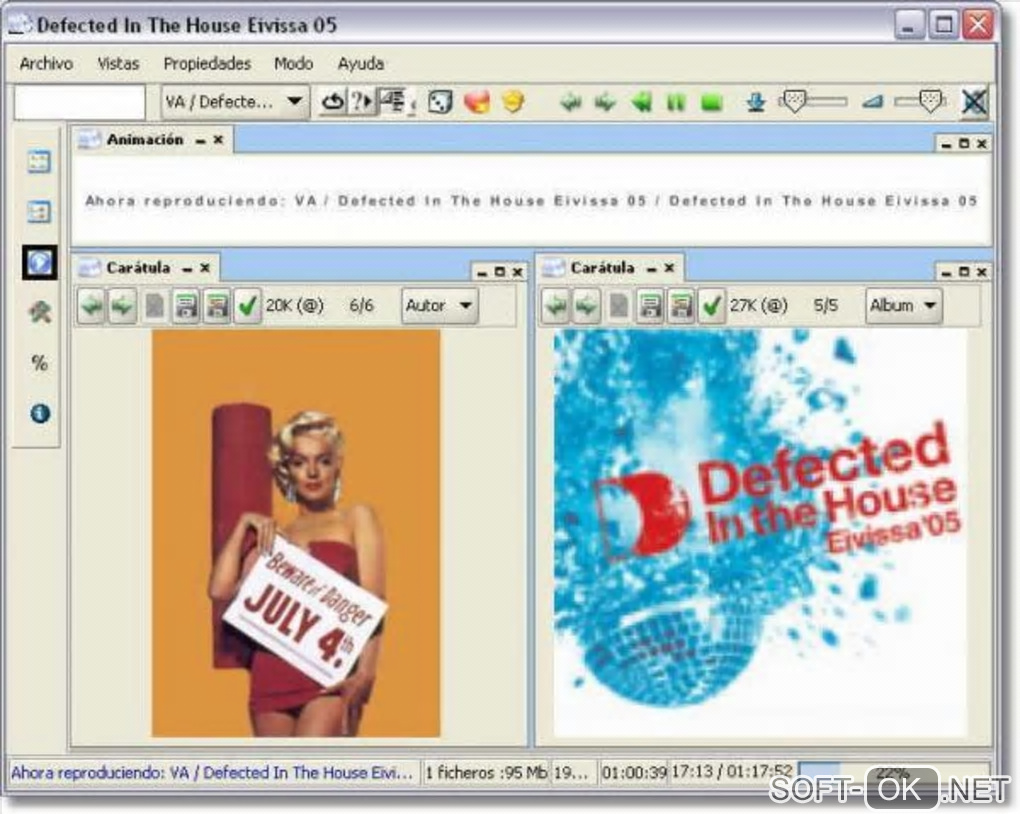The height and width of the screenshot is (814, 1020).
Task: Click the tools hammer icon in sidebar
Action: tap(39, 313)
